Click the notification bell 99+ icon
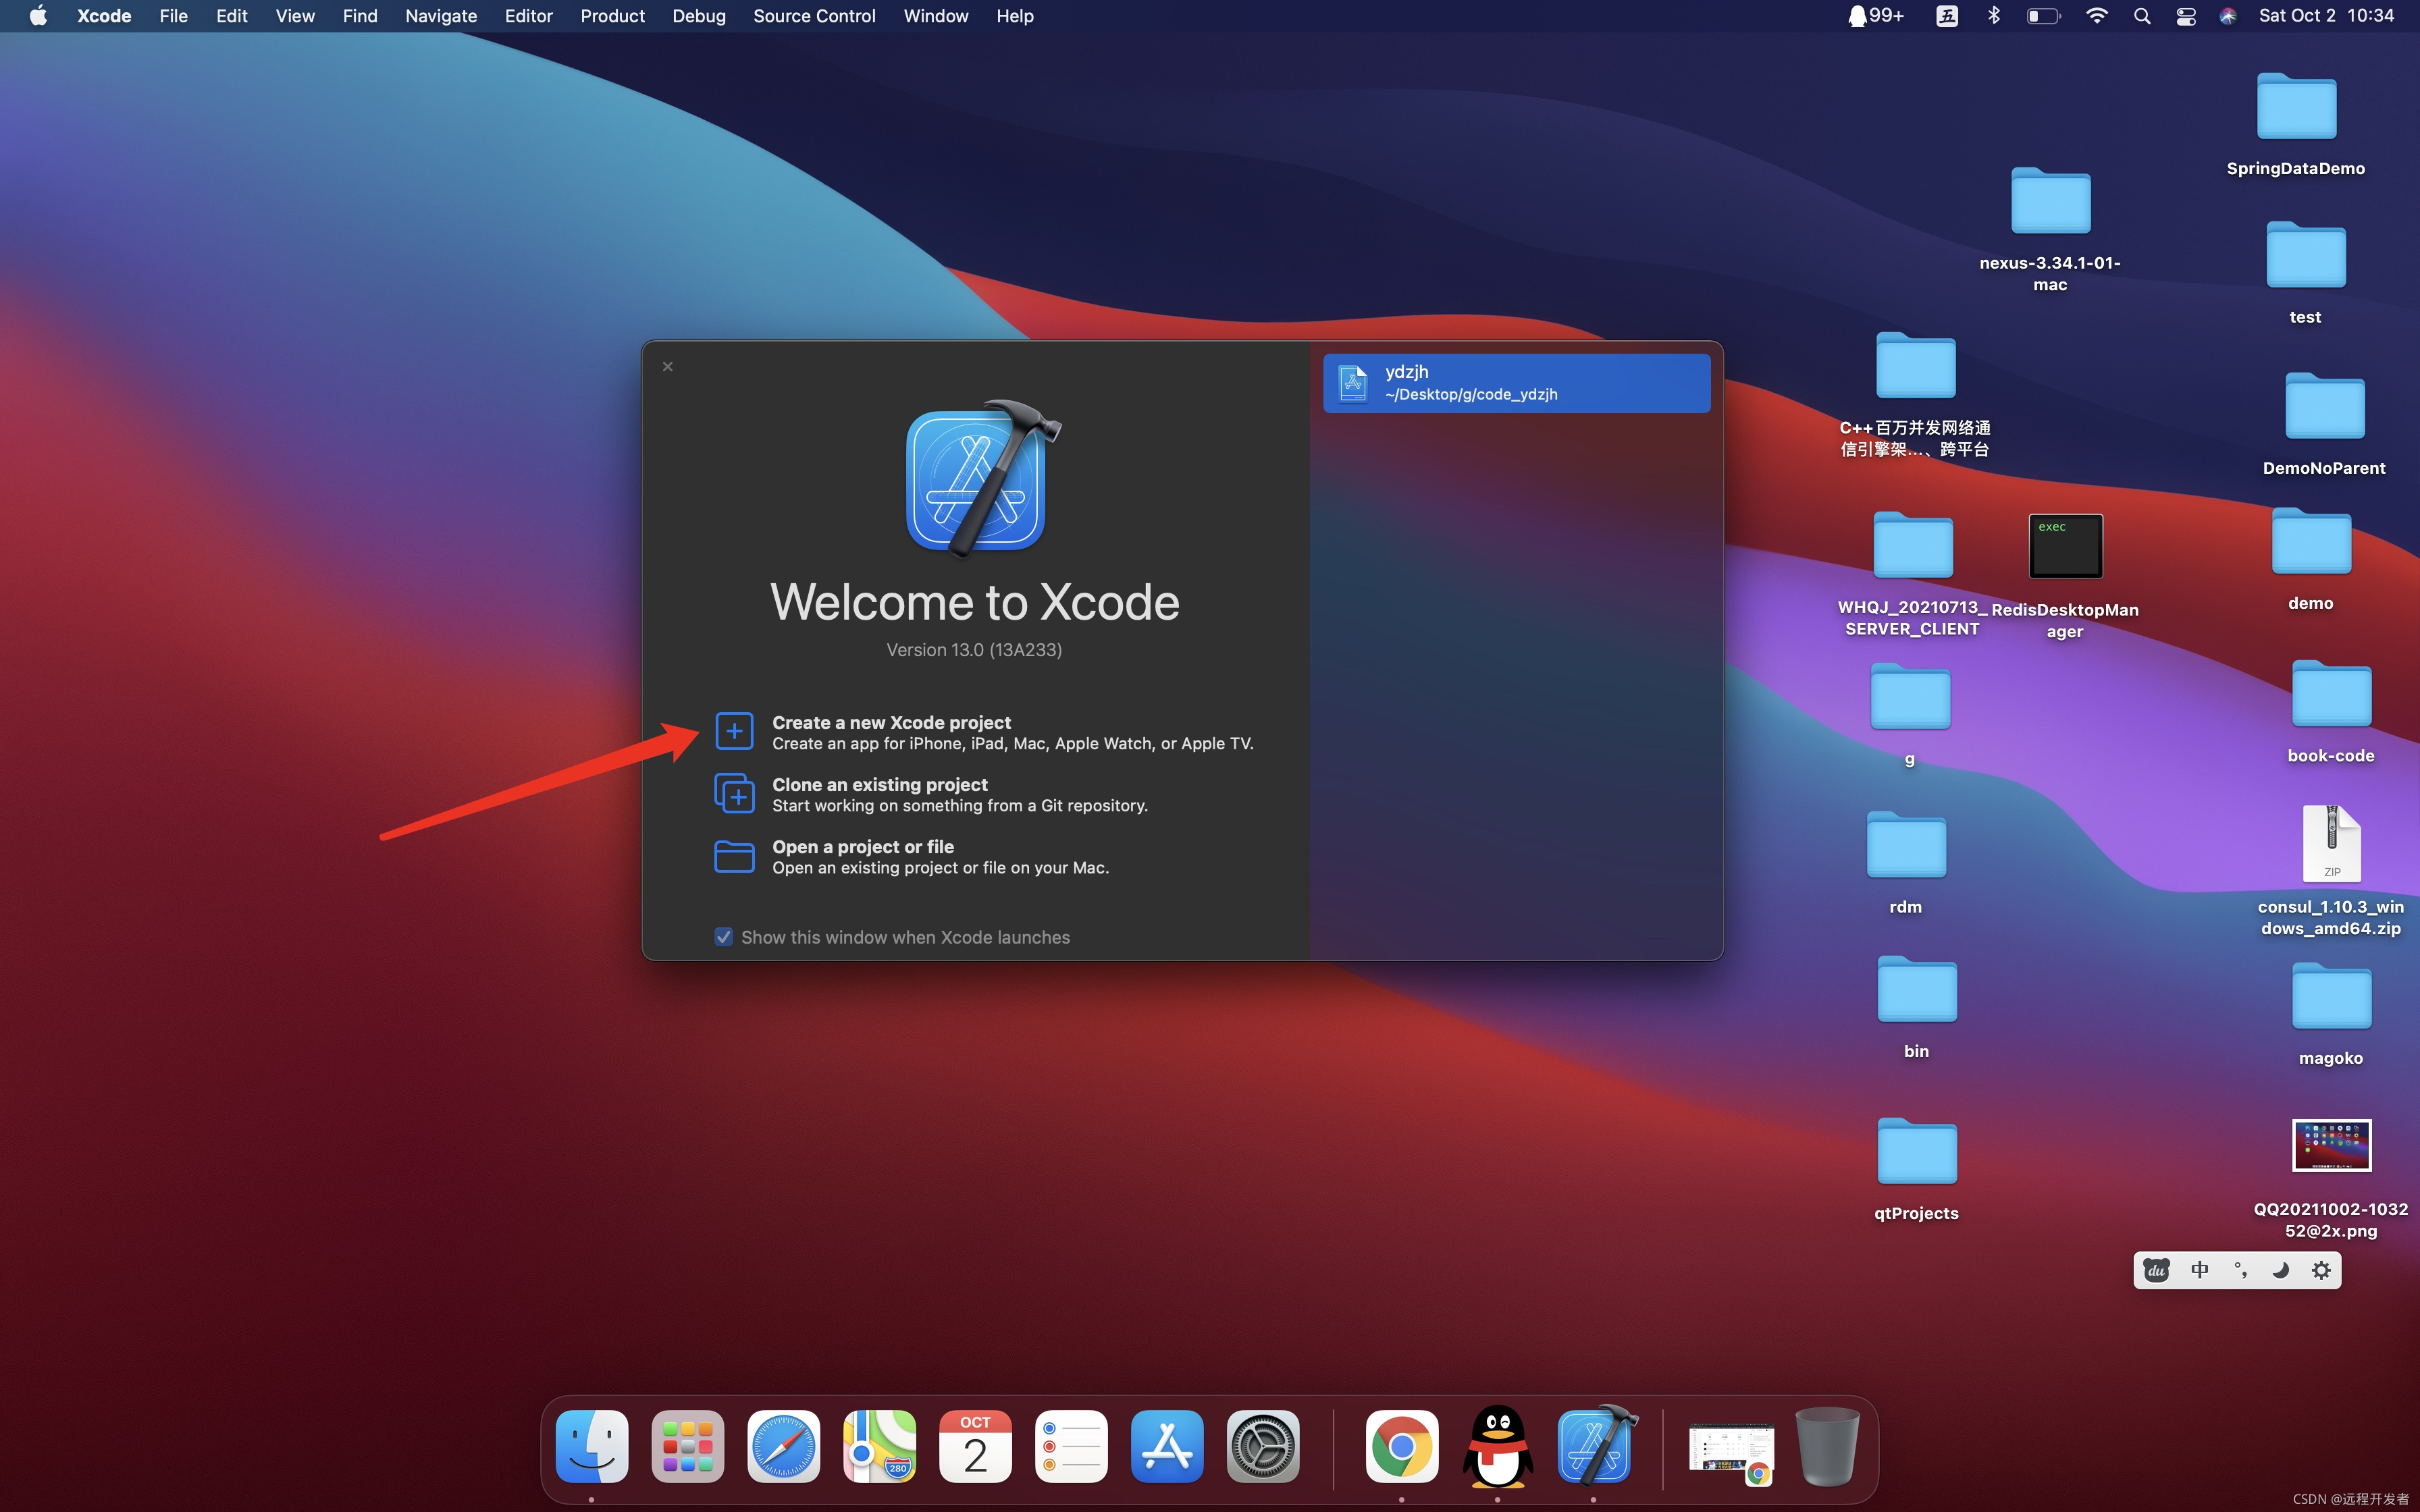2420x1512 pixels. (1875, 16)
